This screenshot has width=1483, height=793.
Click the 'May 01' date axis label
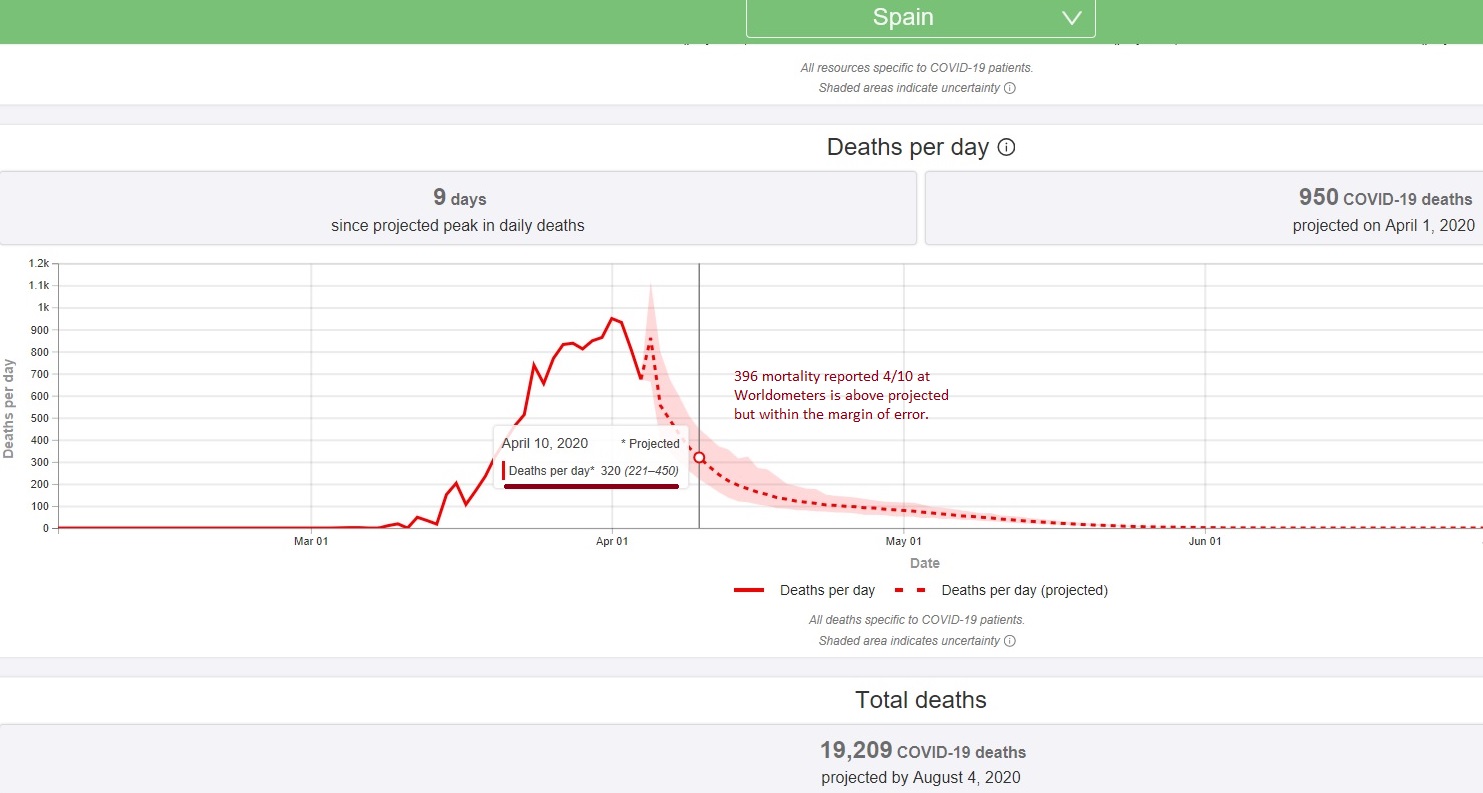tap(903, 542)
